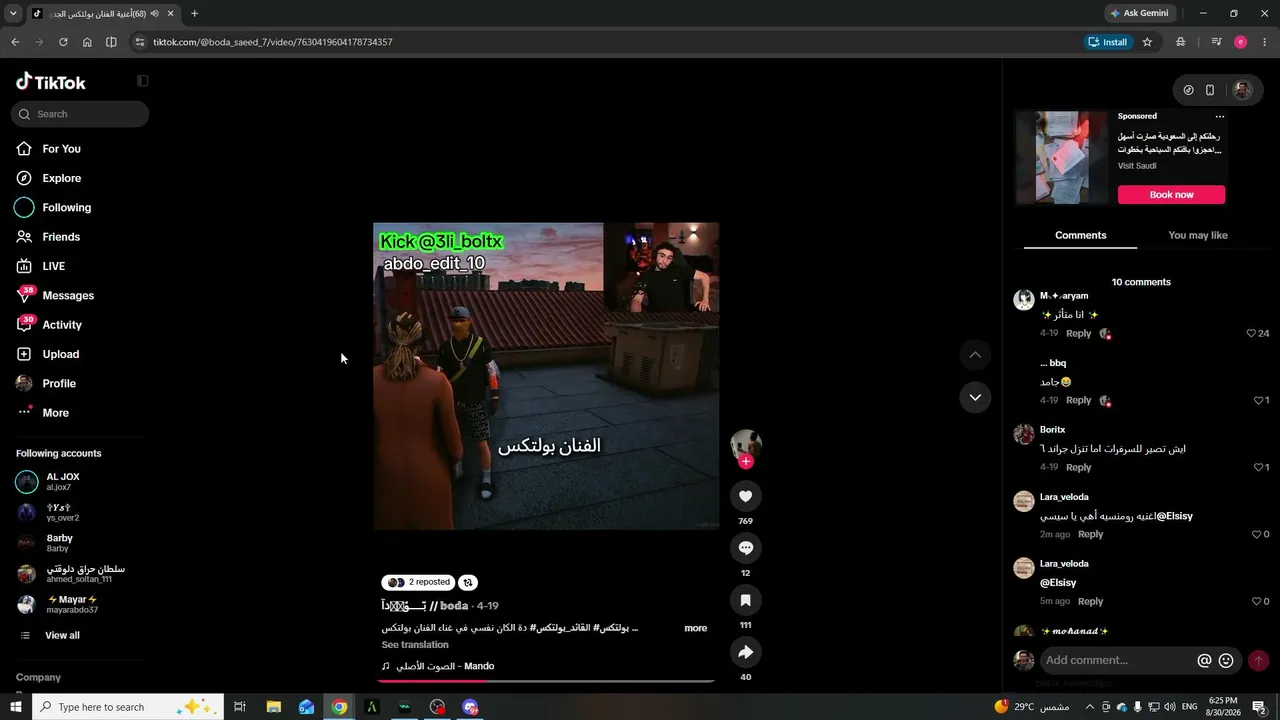The image size is (1280, 720).
Task: Reply to M.aryam's comment
Action: [x=1078, y=333]
